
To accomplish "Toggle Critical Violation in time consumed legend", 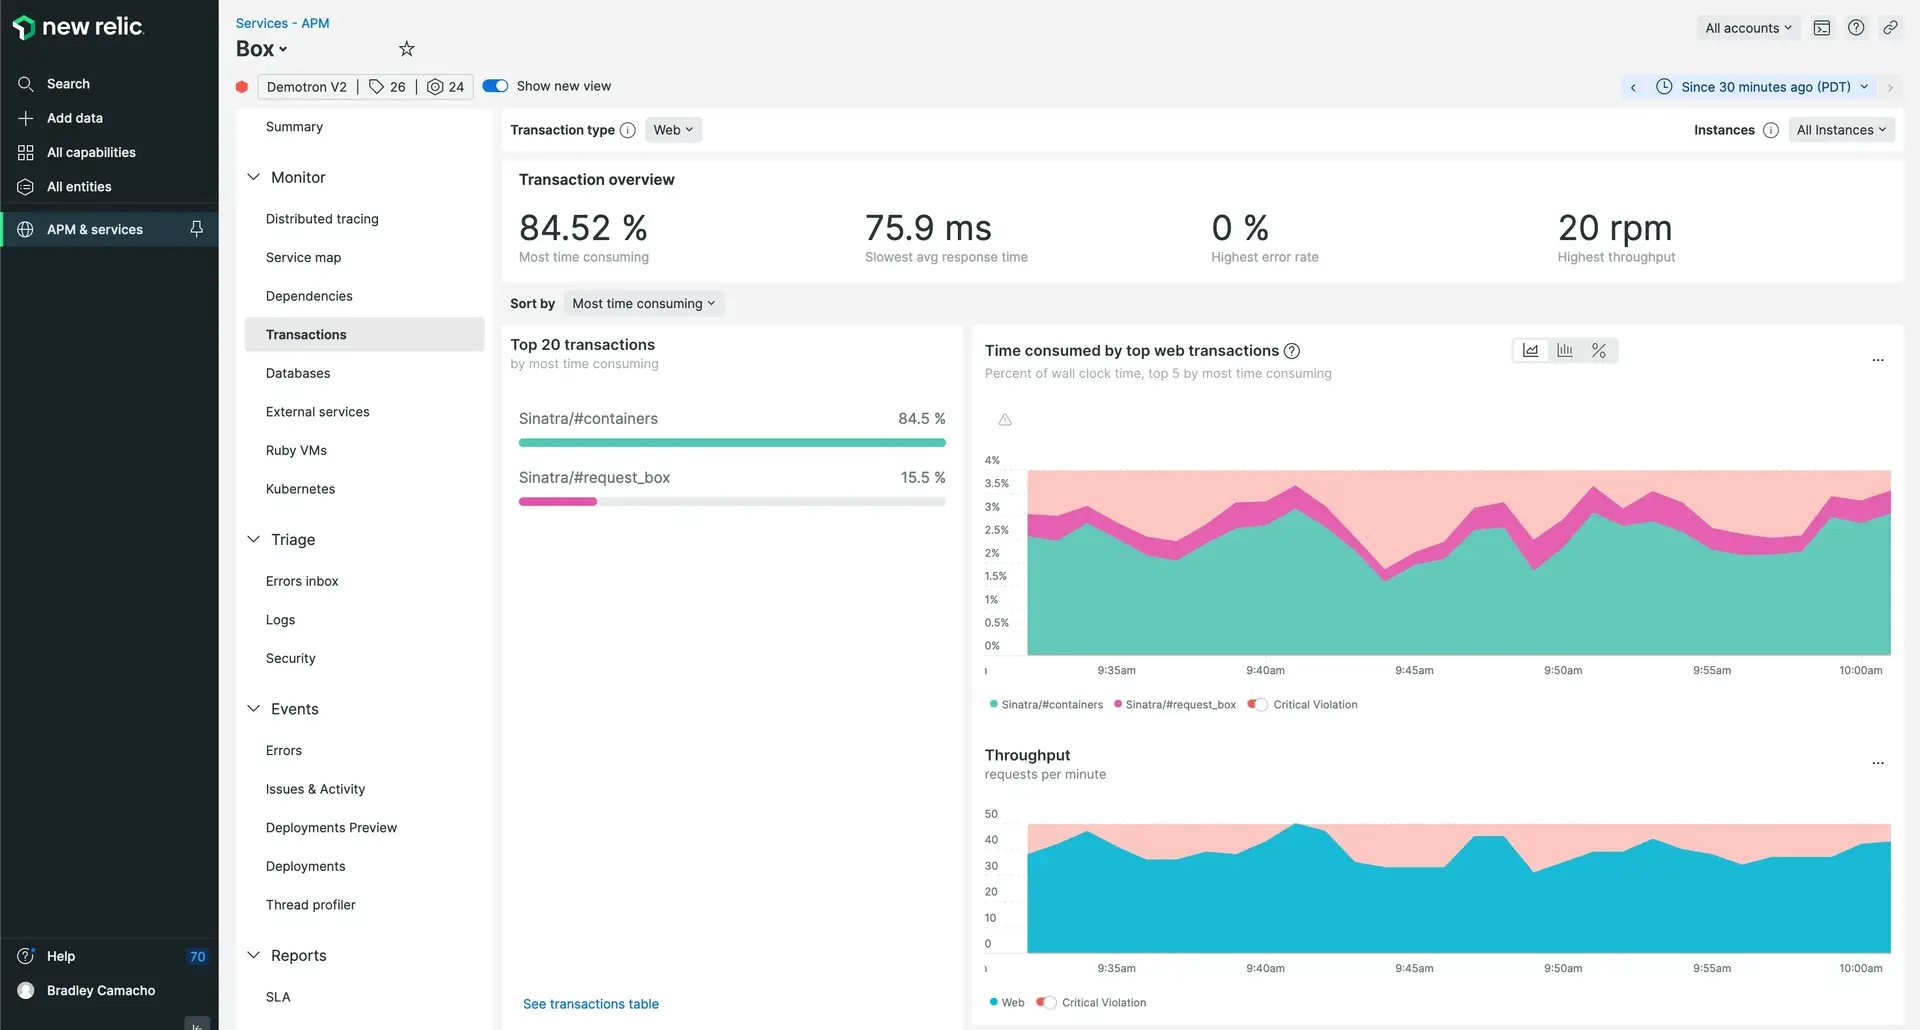I will point(1258,705).
